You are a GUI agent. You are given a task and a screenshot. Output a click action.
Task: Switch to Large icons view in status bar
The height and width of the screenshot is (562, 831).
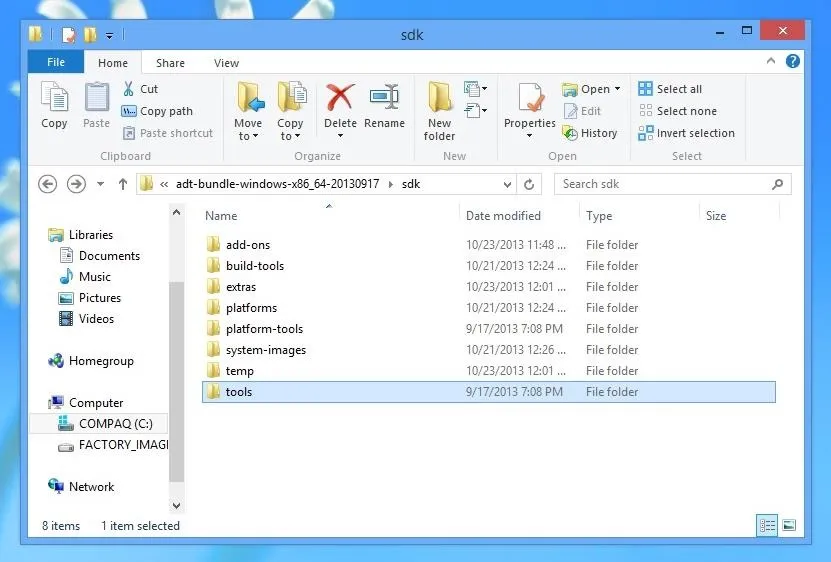[x=789, y=525]
